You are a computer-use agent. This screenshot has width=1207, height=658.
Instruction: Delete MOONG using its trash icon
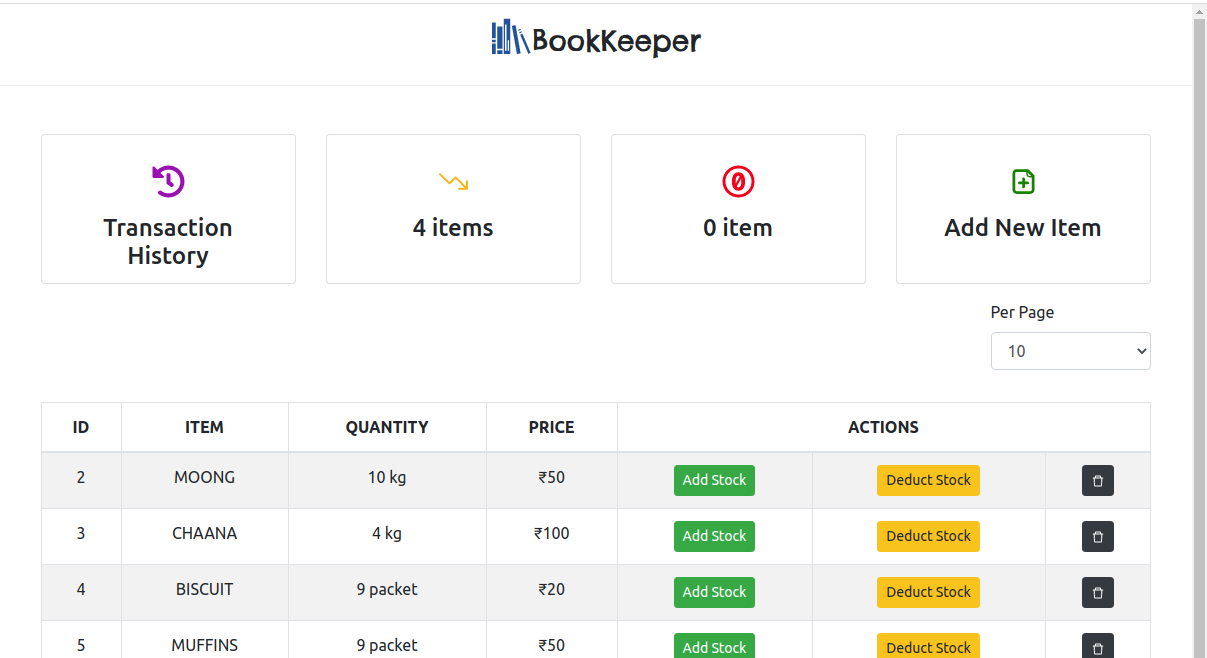click(1098, 480)
